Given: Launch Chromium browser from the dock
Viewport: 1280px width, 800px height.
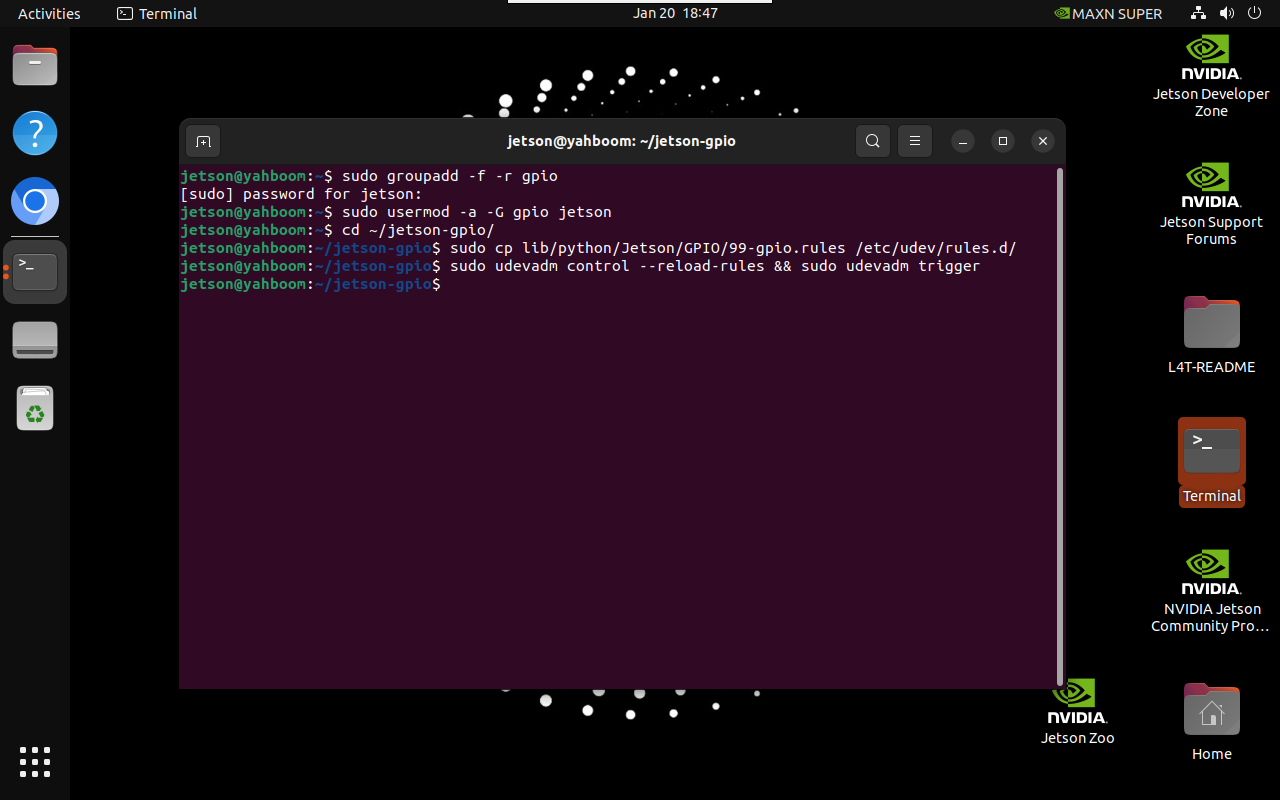Looking at the screenshot, I should [35, 203].
